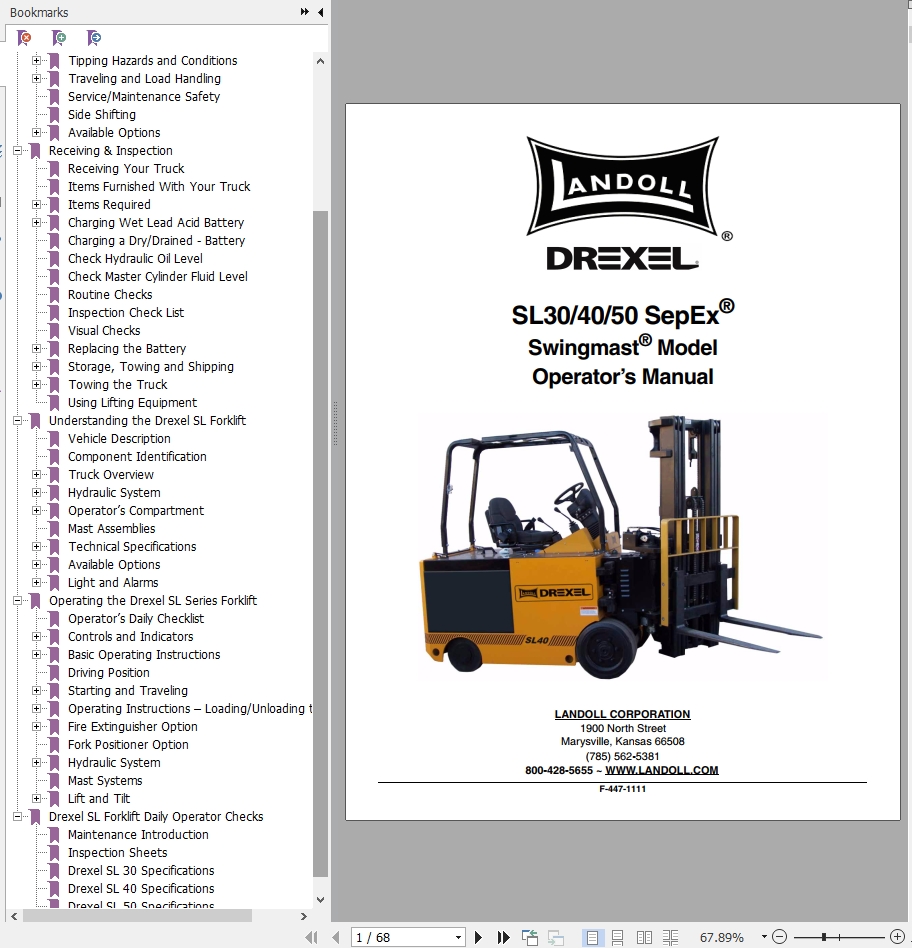Expand the Traveling and Load Handling bookmark
The width and height of the screenshot is (912, 948).
[x=36, y=79]
